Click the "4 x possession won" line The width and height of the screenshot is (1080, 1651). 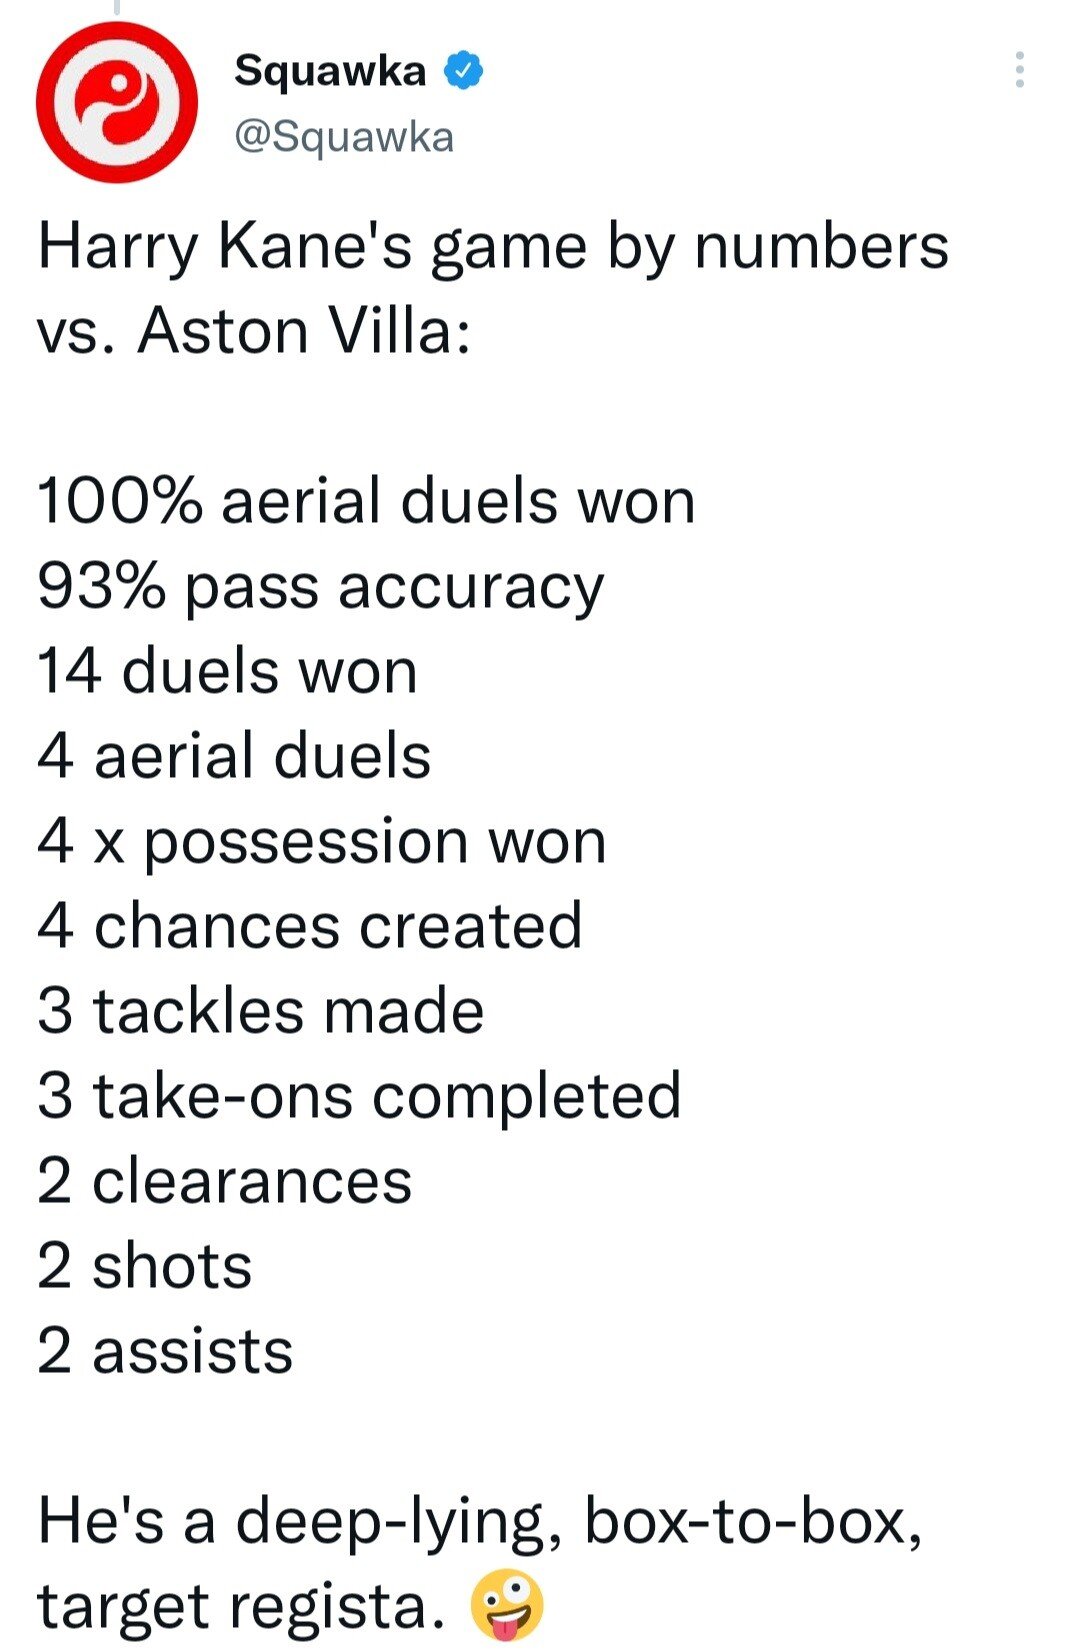(x=322, y=842)
